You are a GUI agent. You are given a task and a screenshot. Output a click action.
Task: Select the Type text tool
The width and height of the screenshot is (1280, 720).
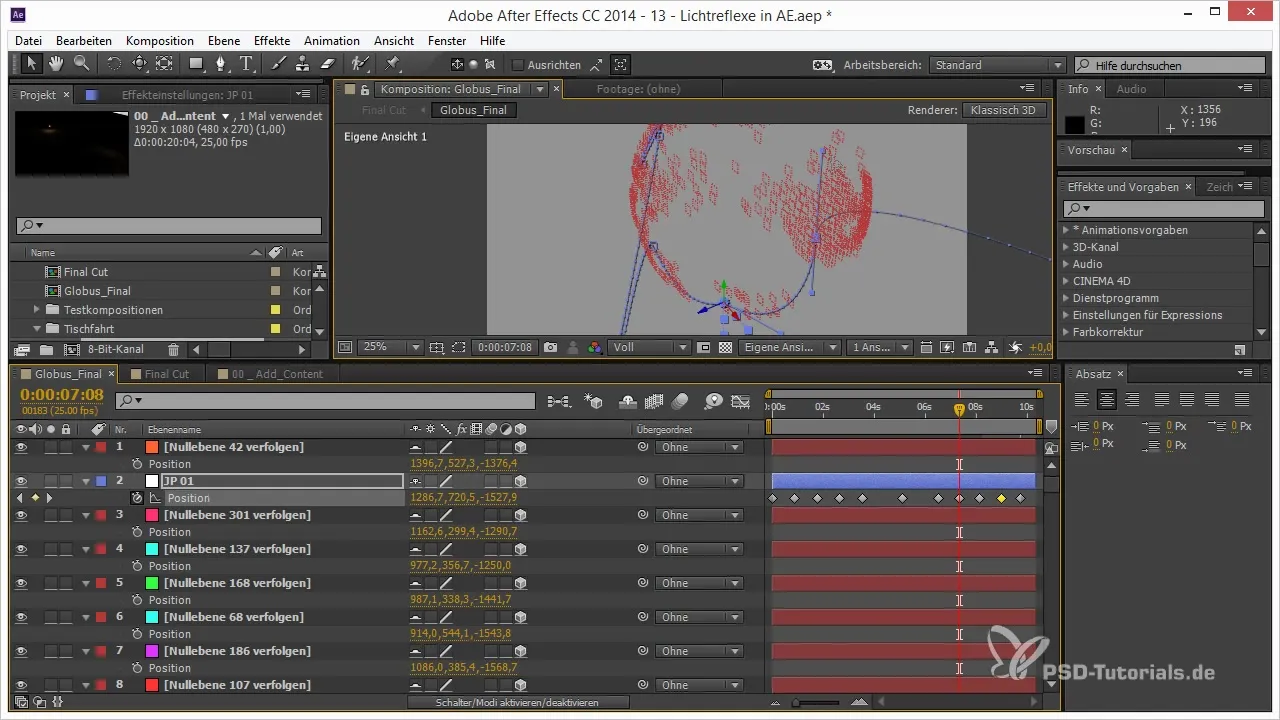pyautogui.click(x=247, y=64)
